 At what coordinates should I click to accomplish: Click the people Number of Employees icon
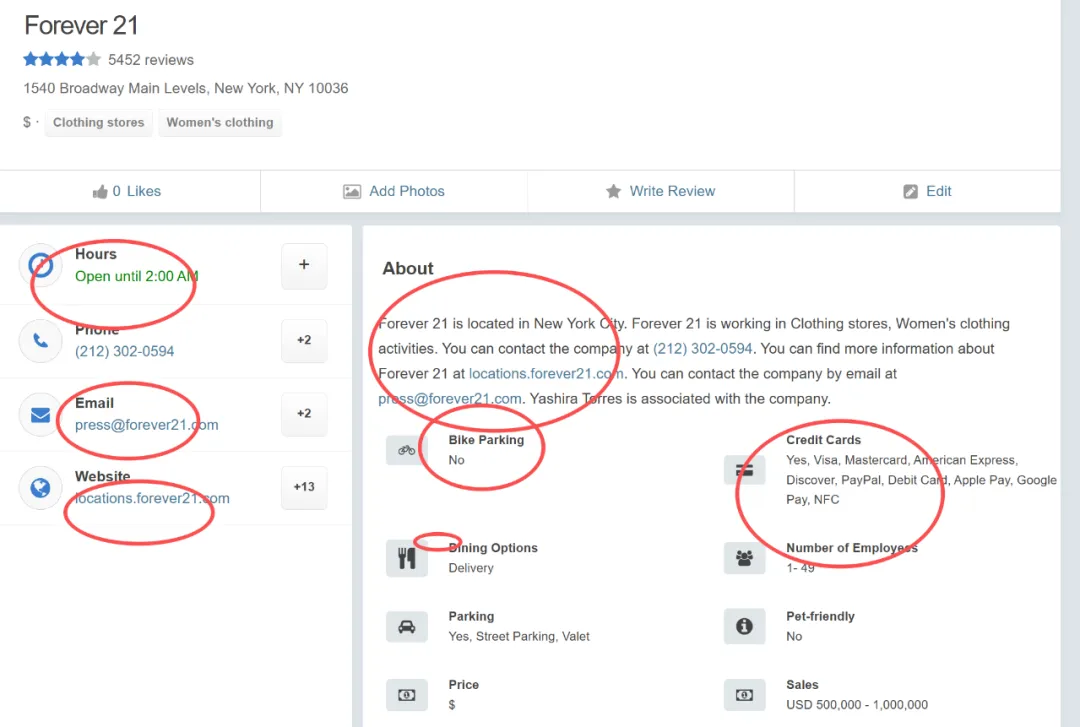(x=744, y=557)
